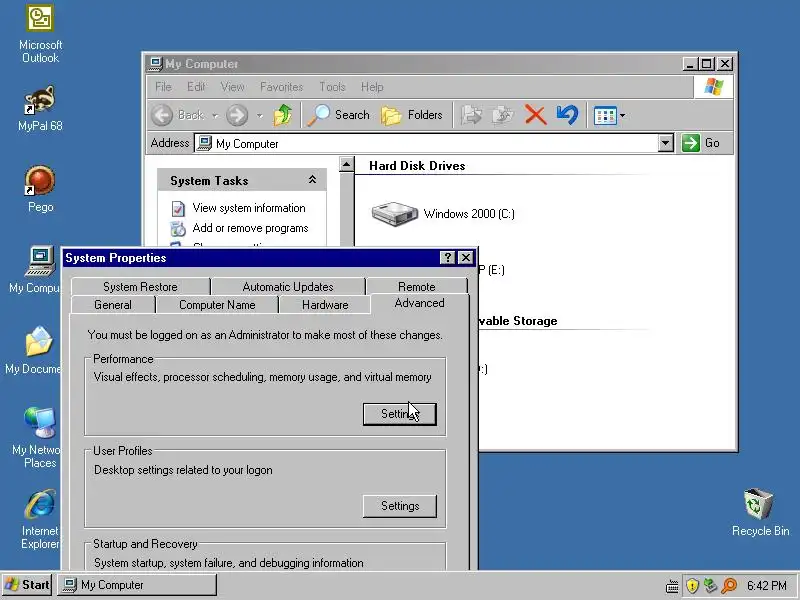
Task: Open the Favorites menu
Action: [282, 87]
